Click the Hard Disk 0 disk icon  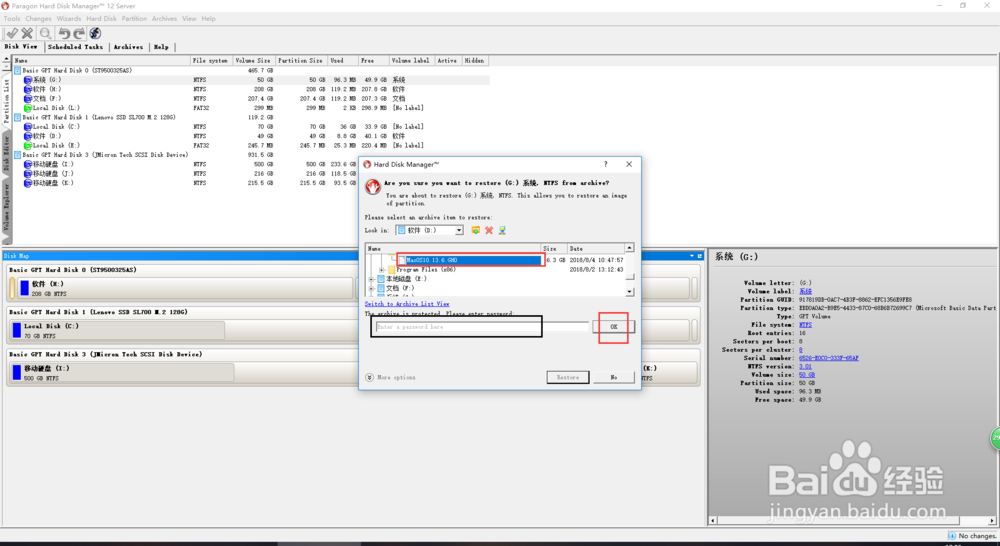coord(18,71)
